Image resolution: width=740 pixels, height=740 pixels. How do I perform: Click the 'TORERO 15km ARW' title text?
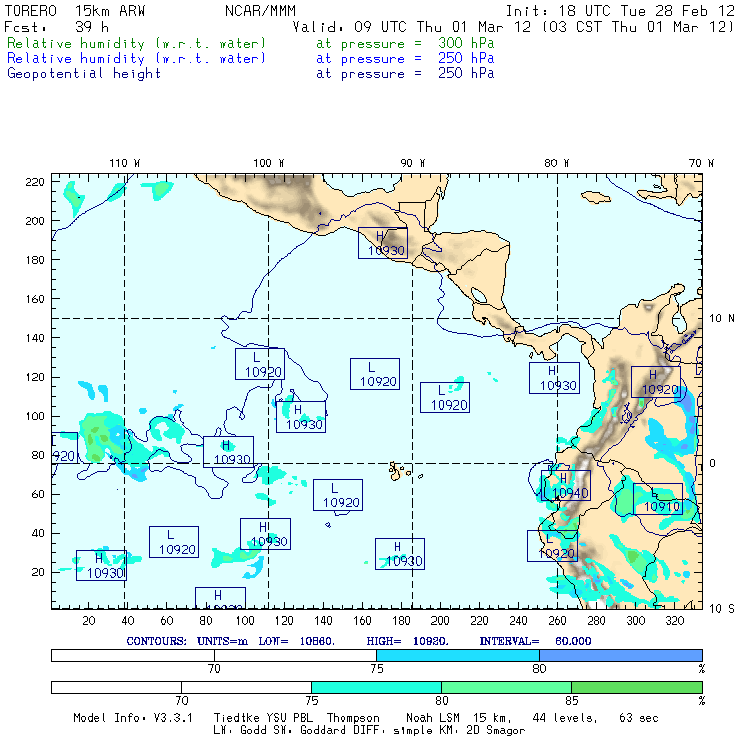(75, 11)
